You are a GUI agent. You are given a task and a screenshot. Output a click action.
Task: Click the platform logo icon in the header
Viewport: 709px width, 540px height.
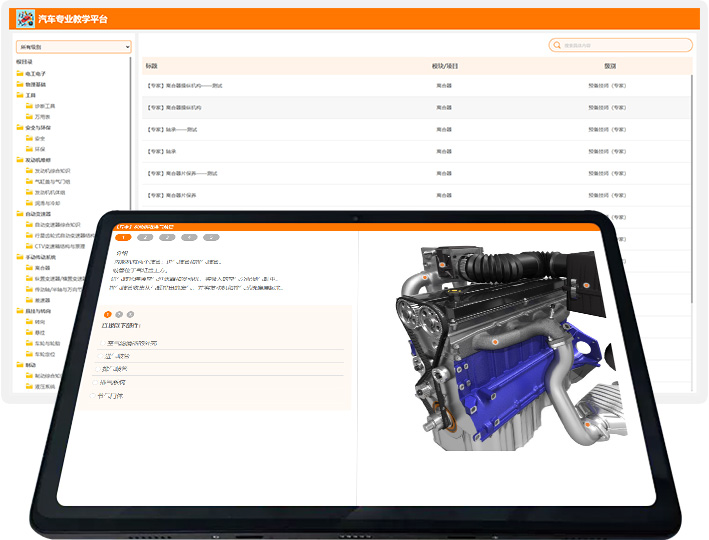coord(25,19)
